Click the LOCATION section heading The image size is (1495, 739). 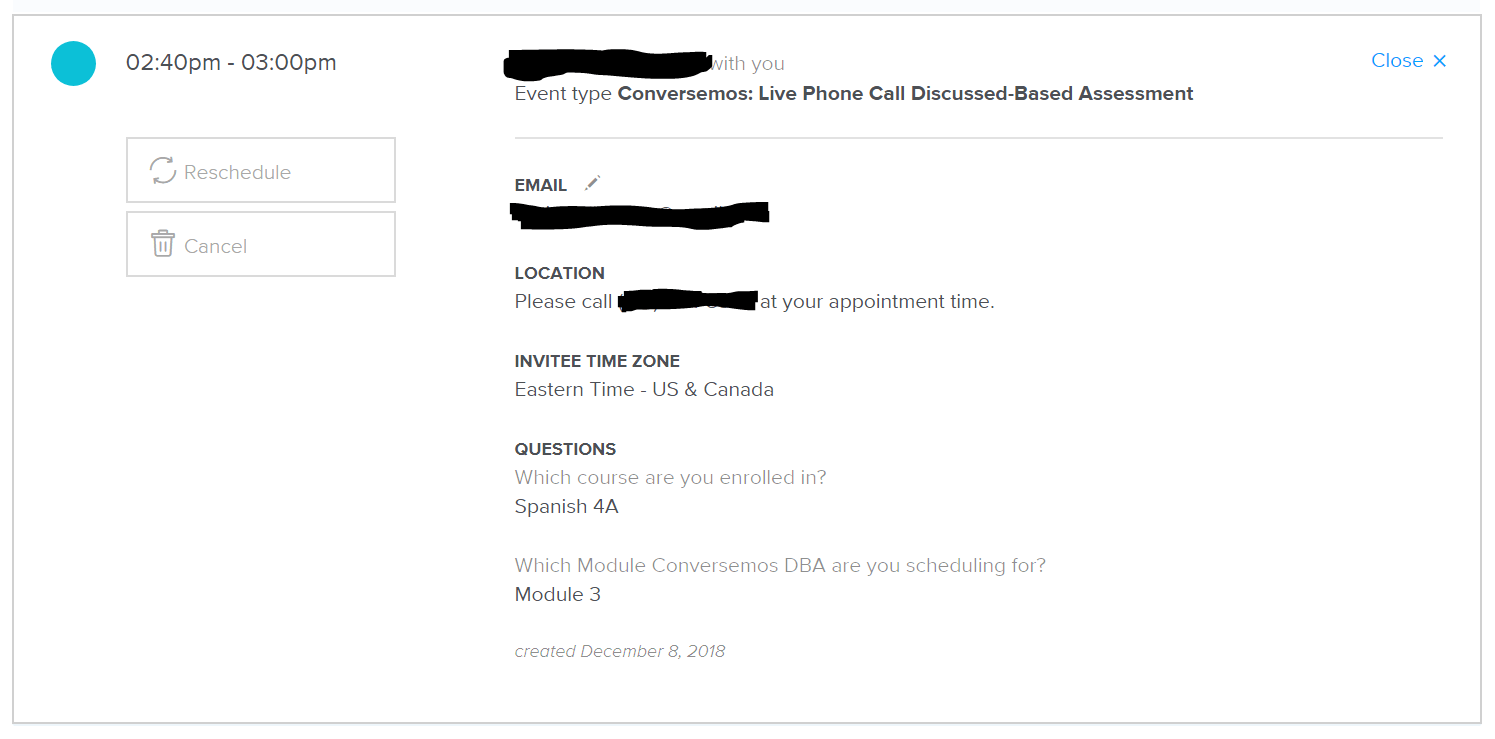pos(559,273)
